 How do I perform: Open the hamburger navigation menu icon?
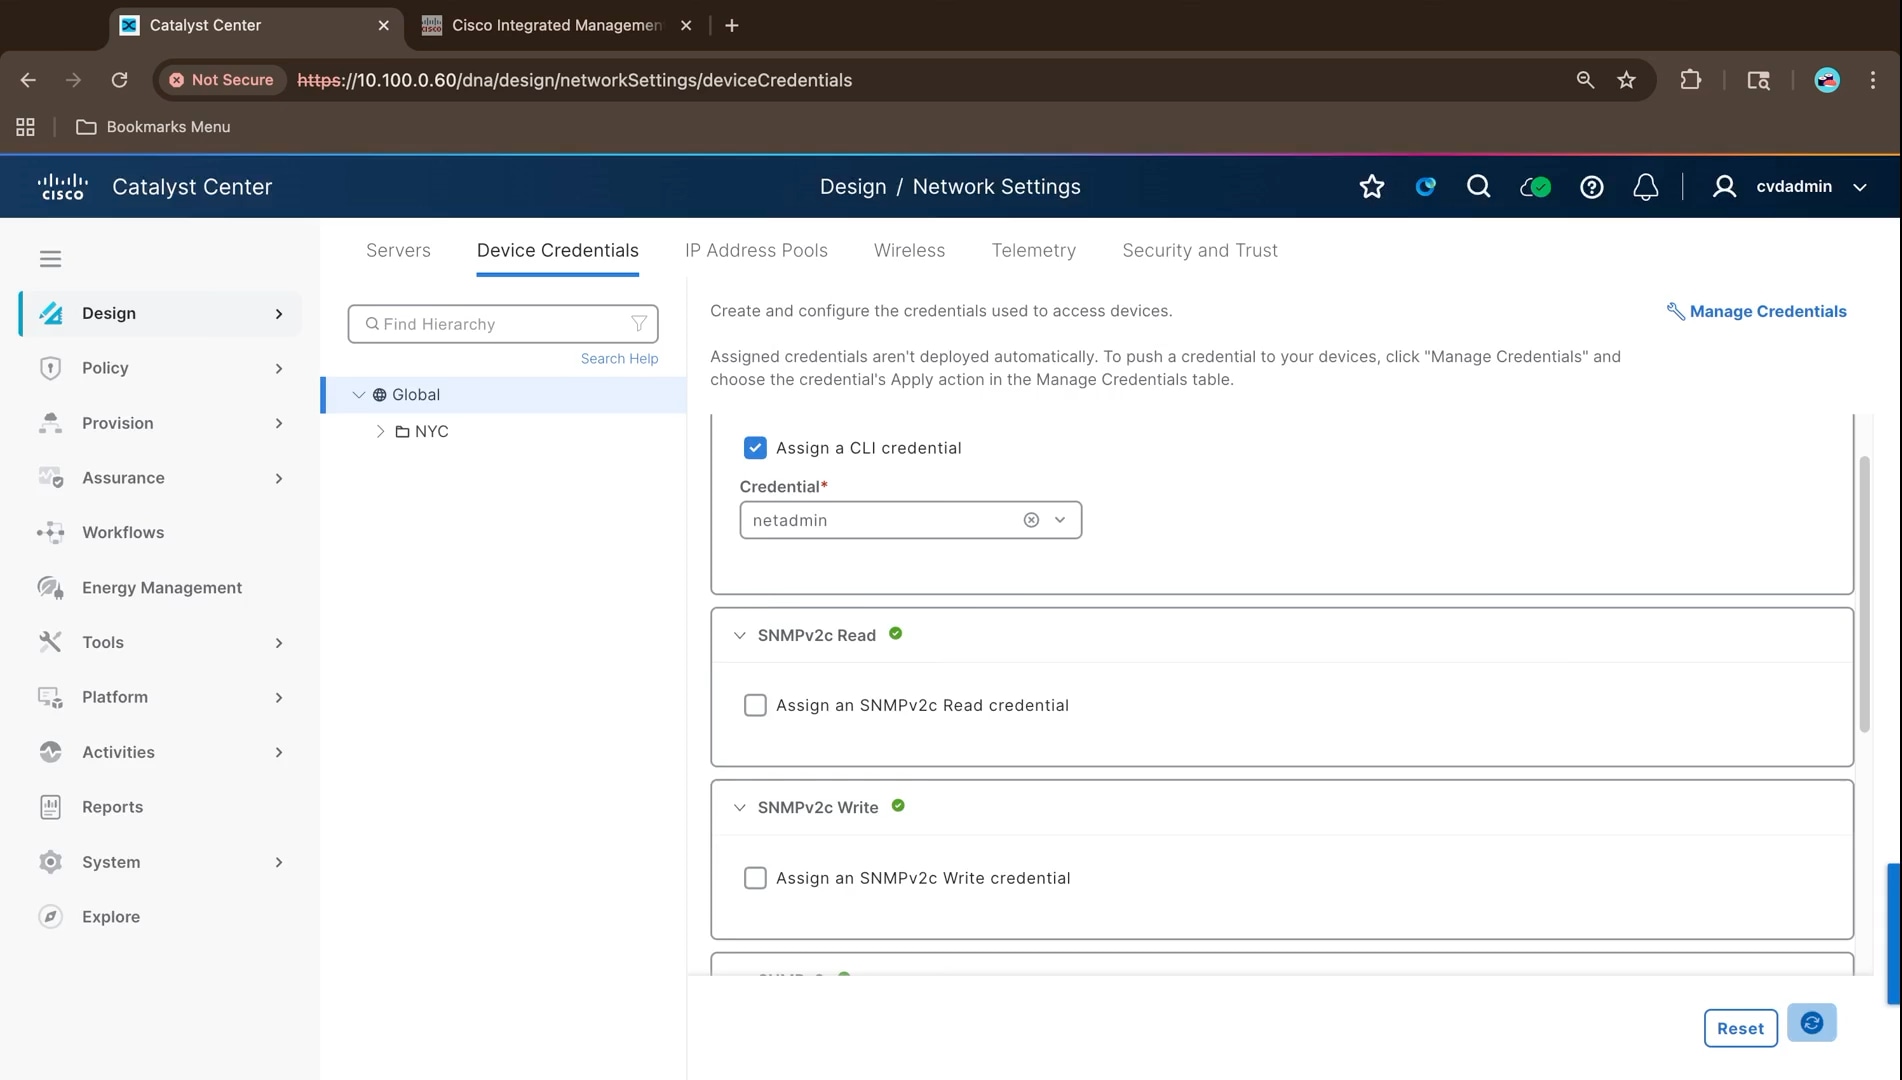point(50,259)
